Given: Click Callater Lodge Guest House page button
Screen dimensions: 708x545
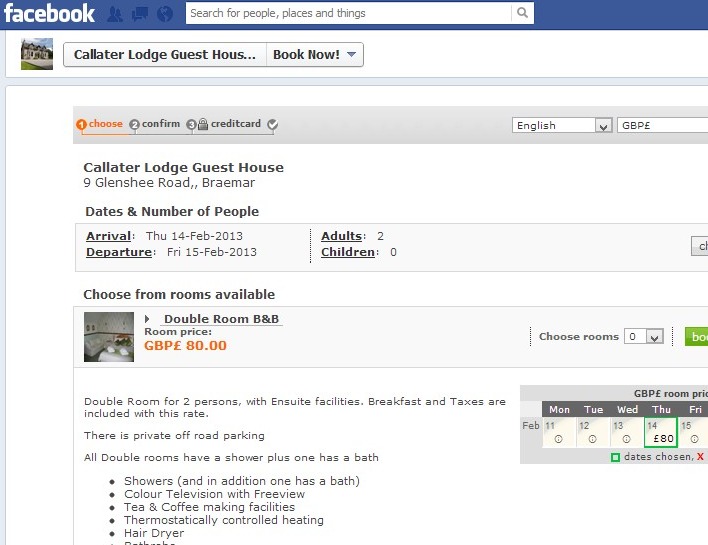Looking at the screenshot, I should [x=165, y=55].
